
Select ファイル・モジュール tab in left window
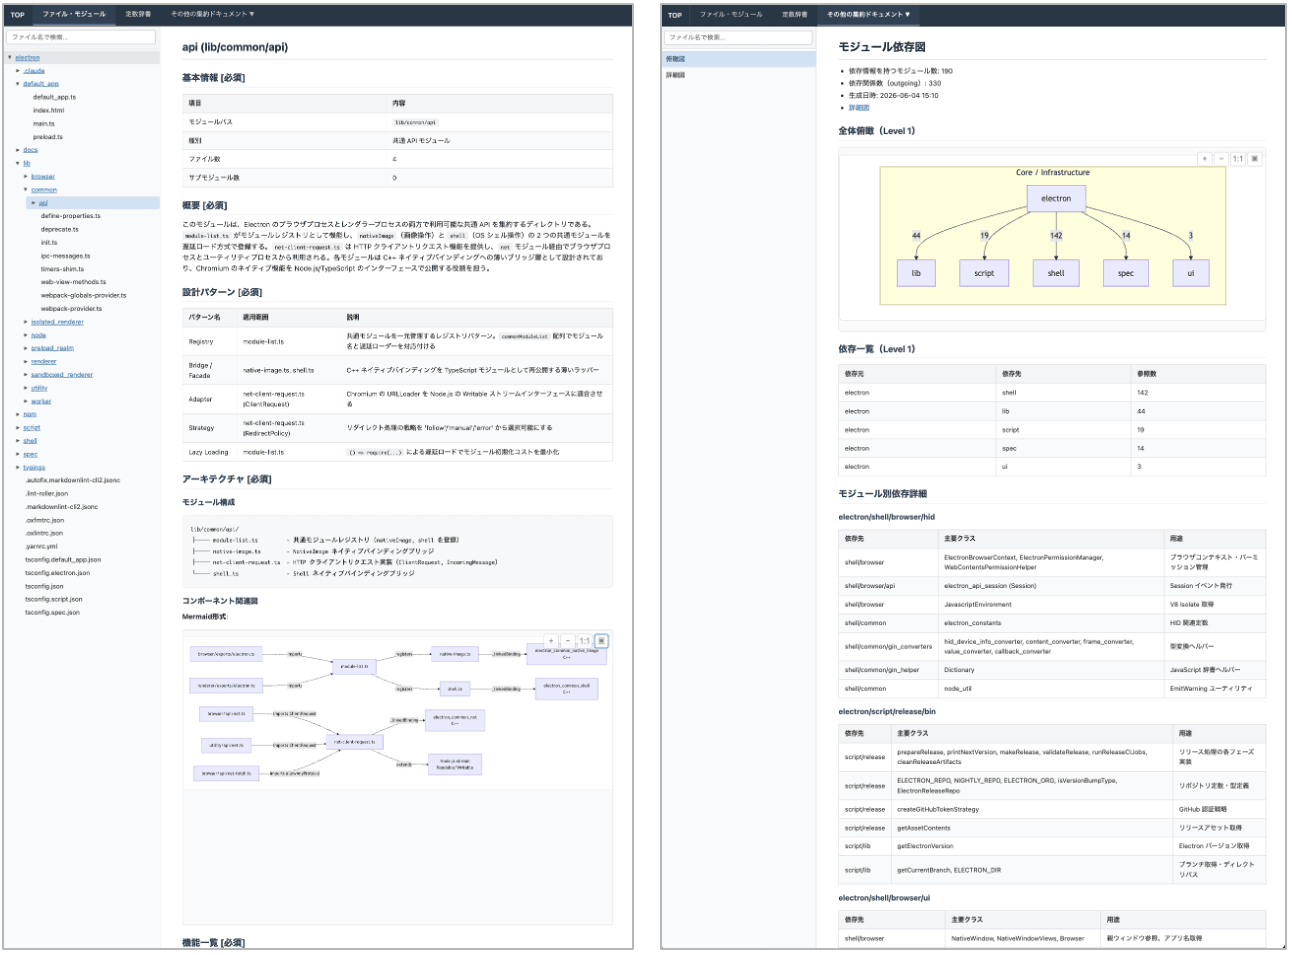click(x=74, y=15)
